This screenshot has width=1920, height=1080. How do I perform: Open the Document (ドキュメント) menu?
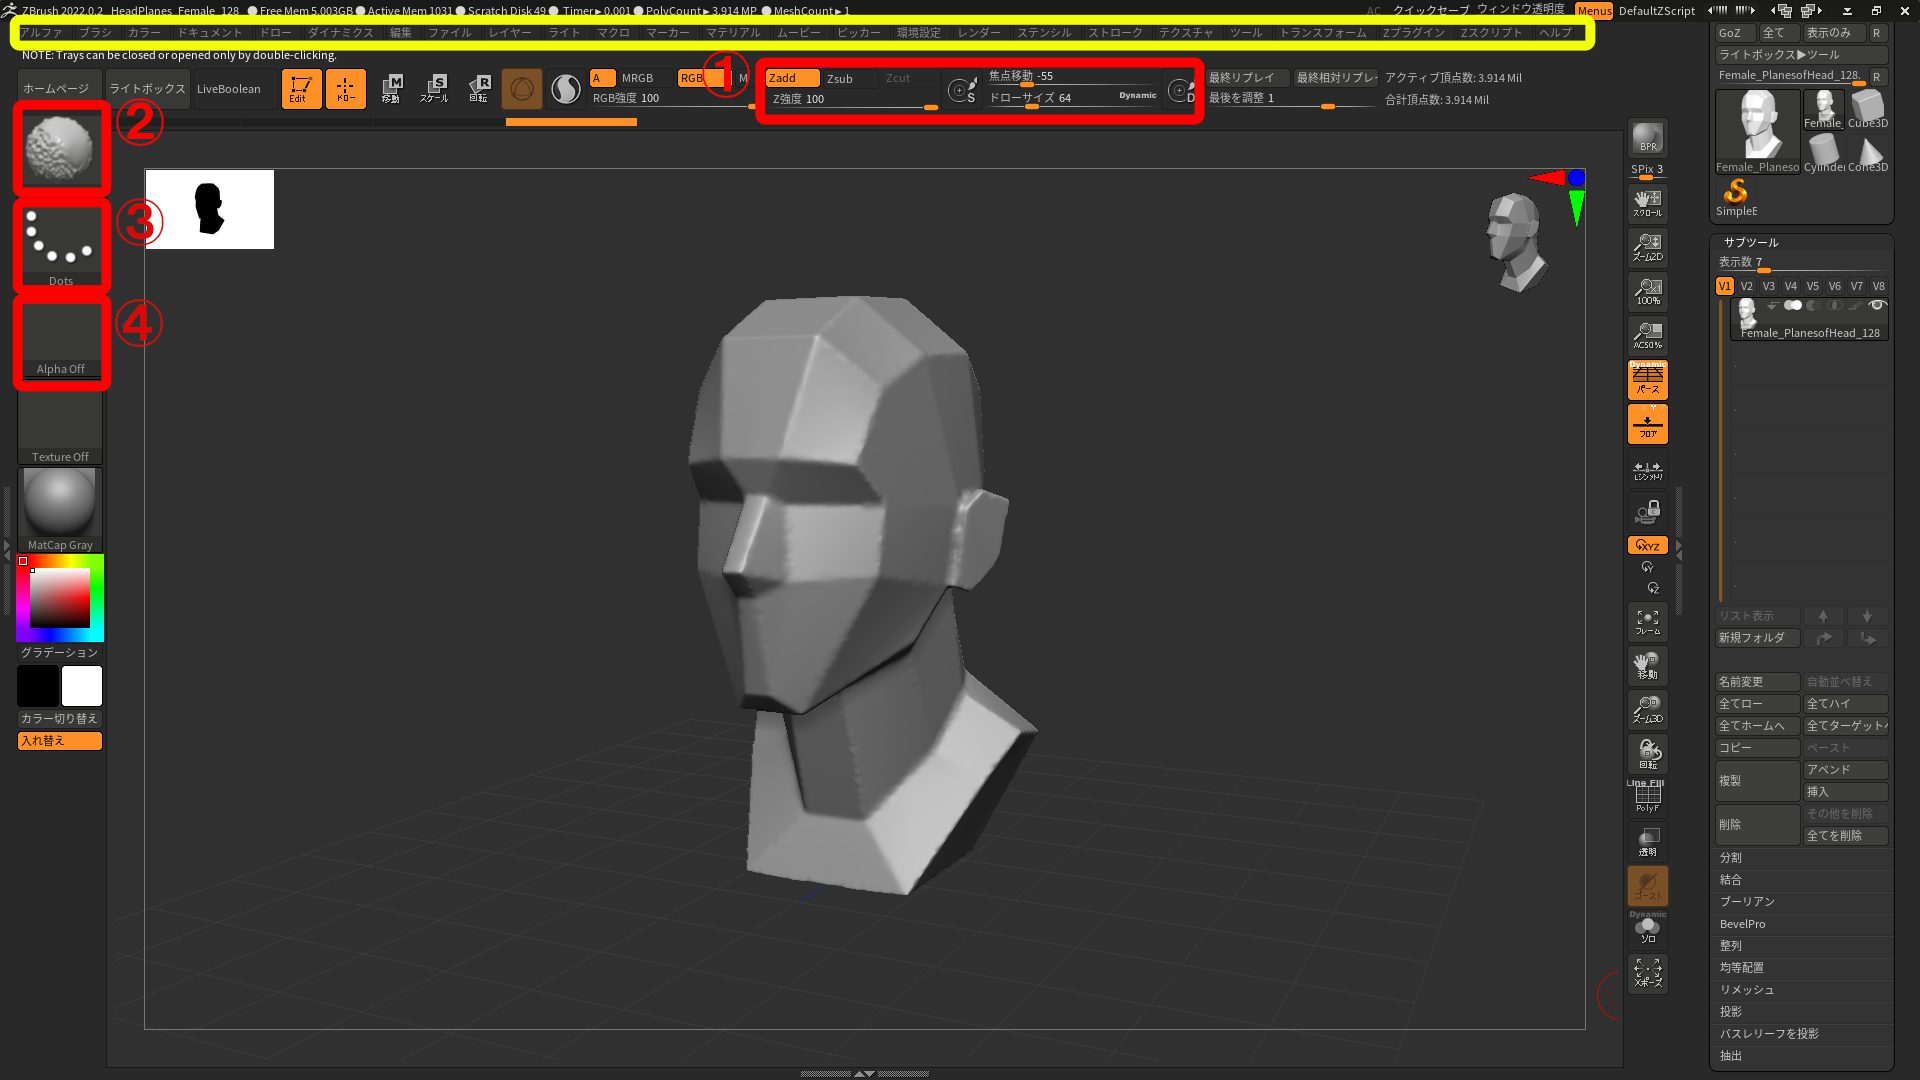coord(210,33)
